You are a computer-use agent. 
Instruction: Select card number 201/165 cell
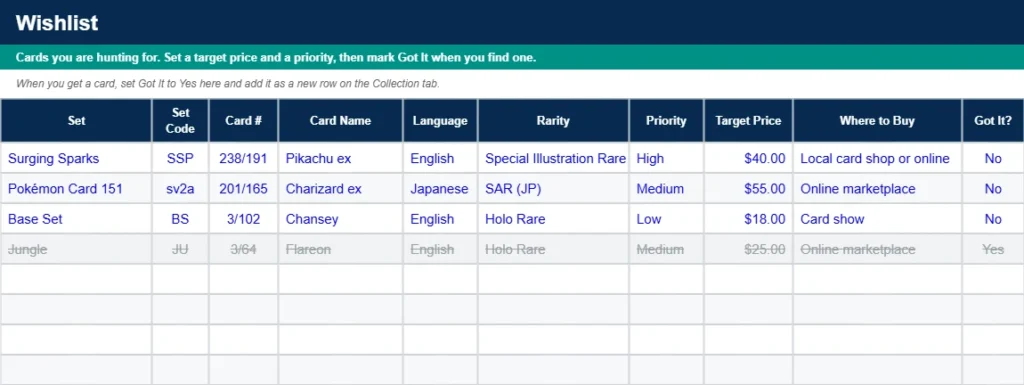point(244,189)
